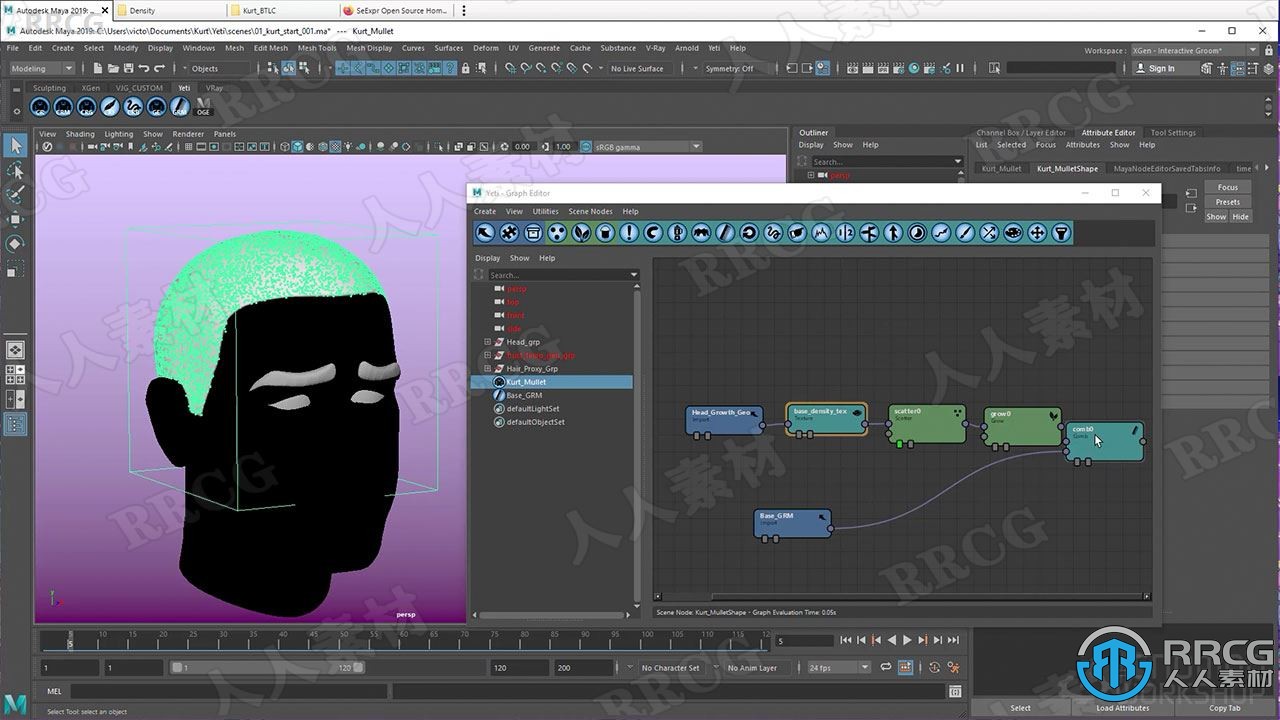The width and height of the screenshot is (1280, 720).
Task: Toggle the sRGB gamma color management icon
Action: click(584, 146)
